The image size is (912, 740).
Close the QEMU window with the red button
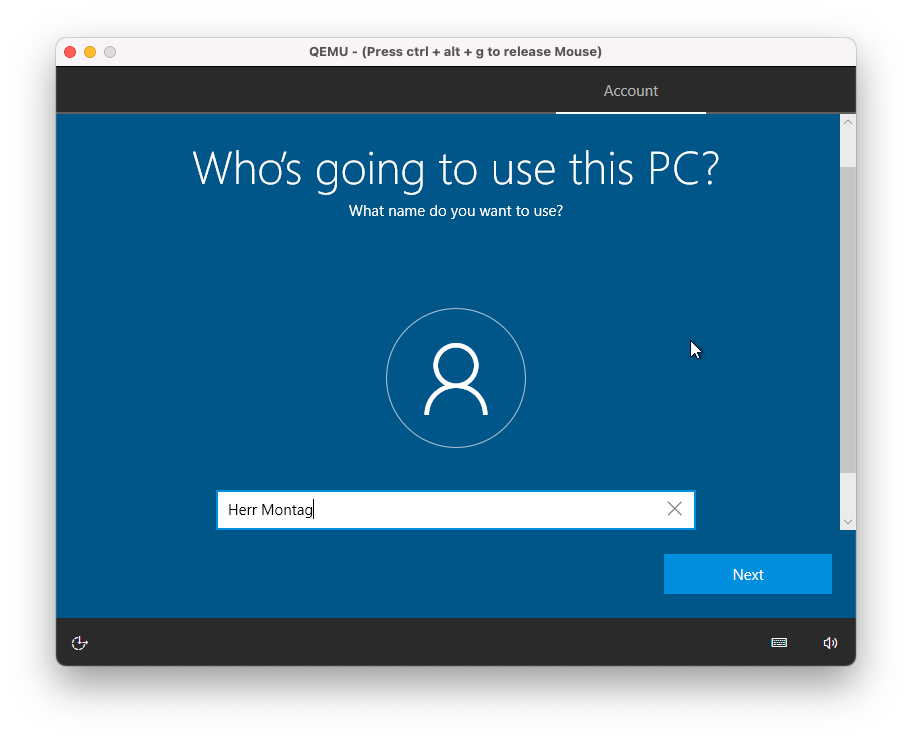tap(70, 52)
